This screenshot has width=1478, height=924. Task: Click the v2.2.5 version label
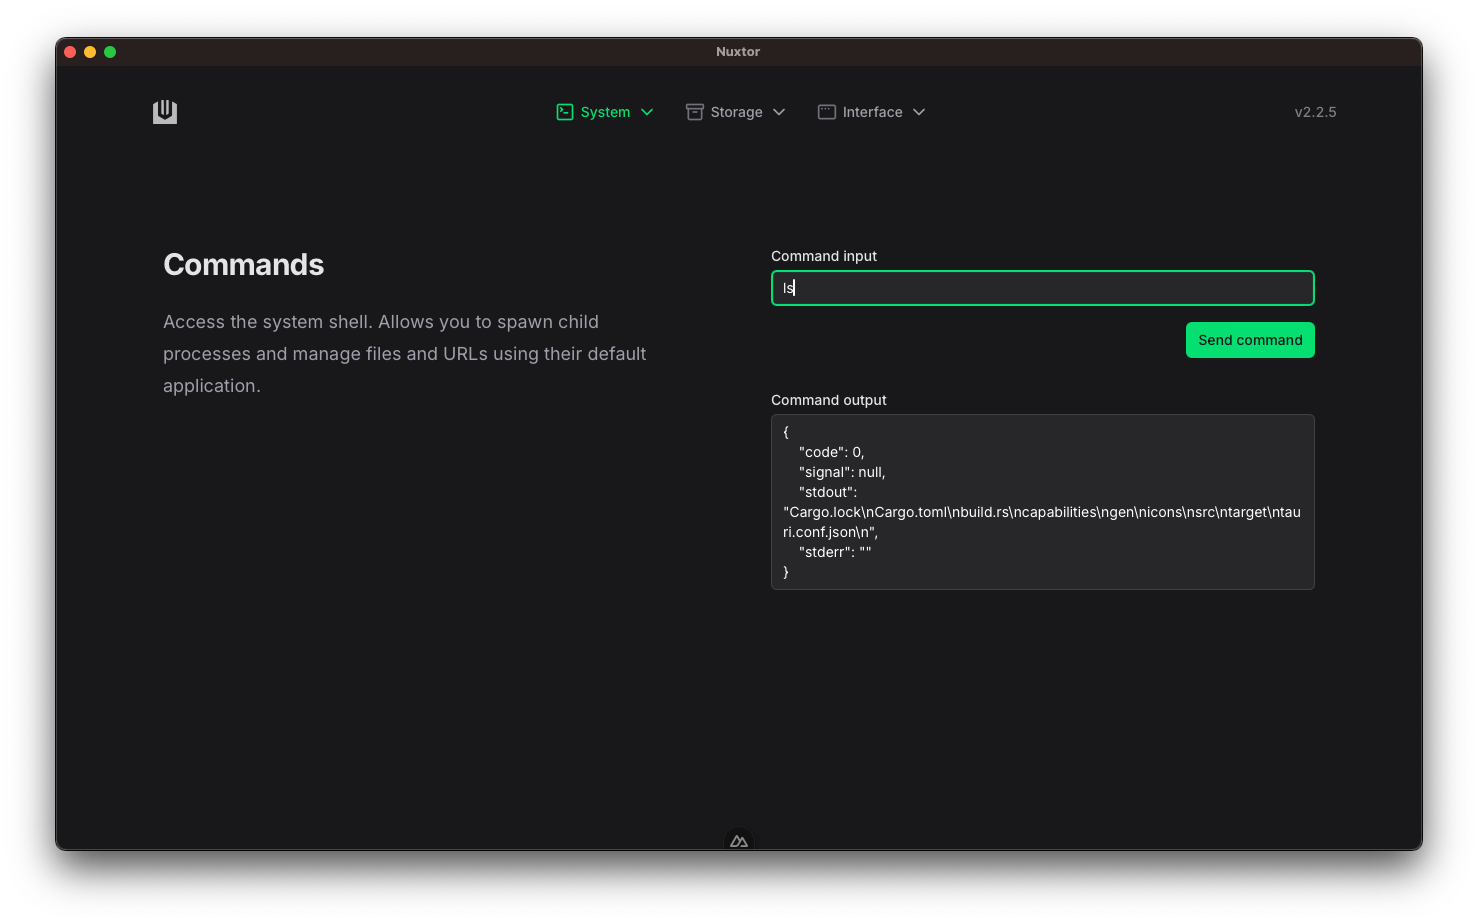coord(1315,112)
